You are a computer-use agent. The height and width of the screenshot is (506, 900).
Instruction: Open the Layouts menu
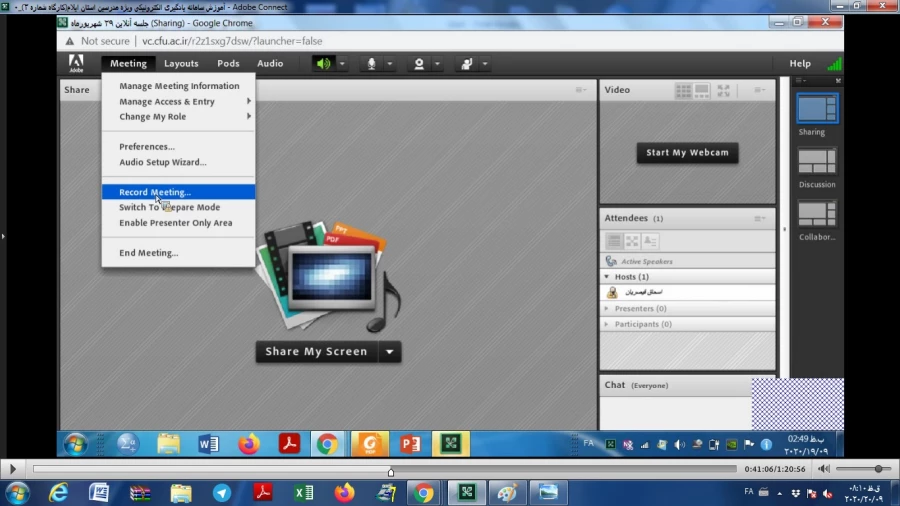(181, 64)
